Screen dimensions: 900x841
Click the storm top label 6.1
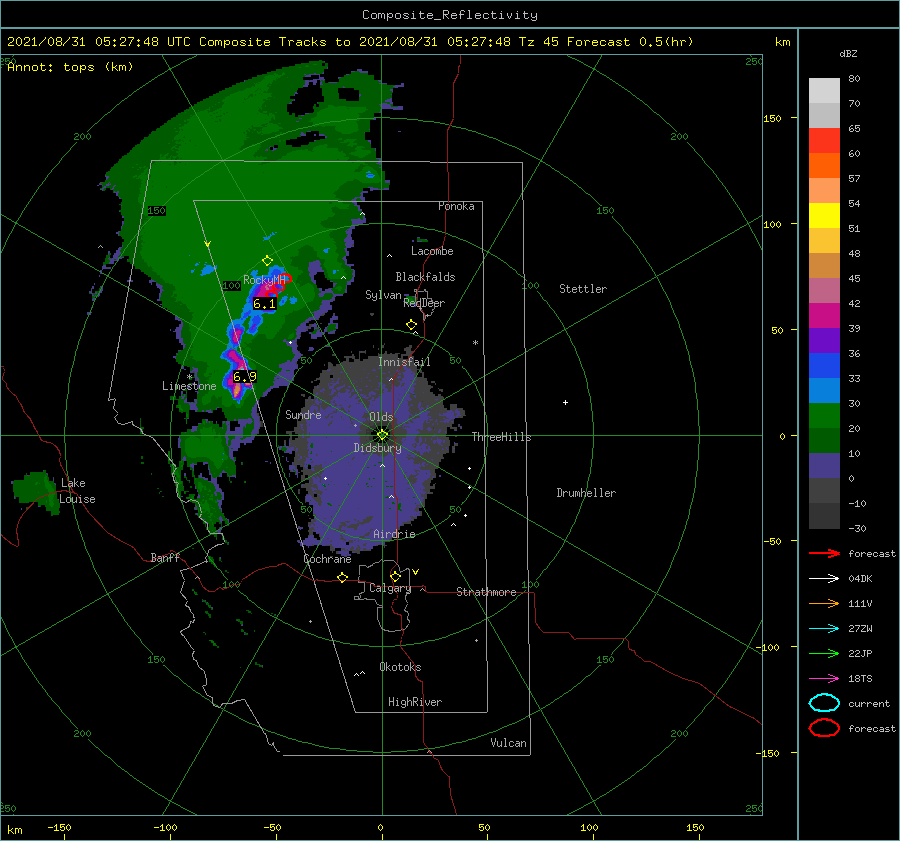(x=264, y=304)
